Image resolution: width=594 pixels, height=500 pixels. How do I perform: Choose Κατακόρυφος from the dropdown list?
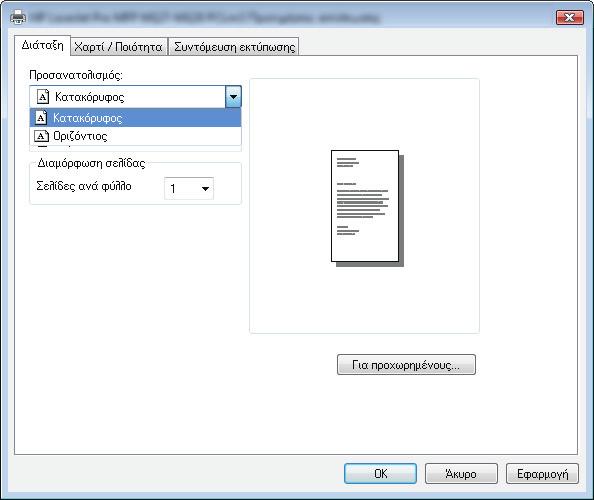click(x=135, y=117)
